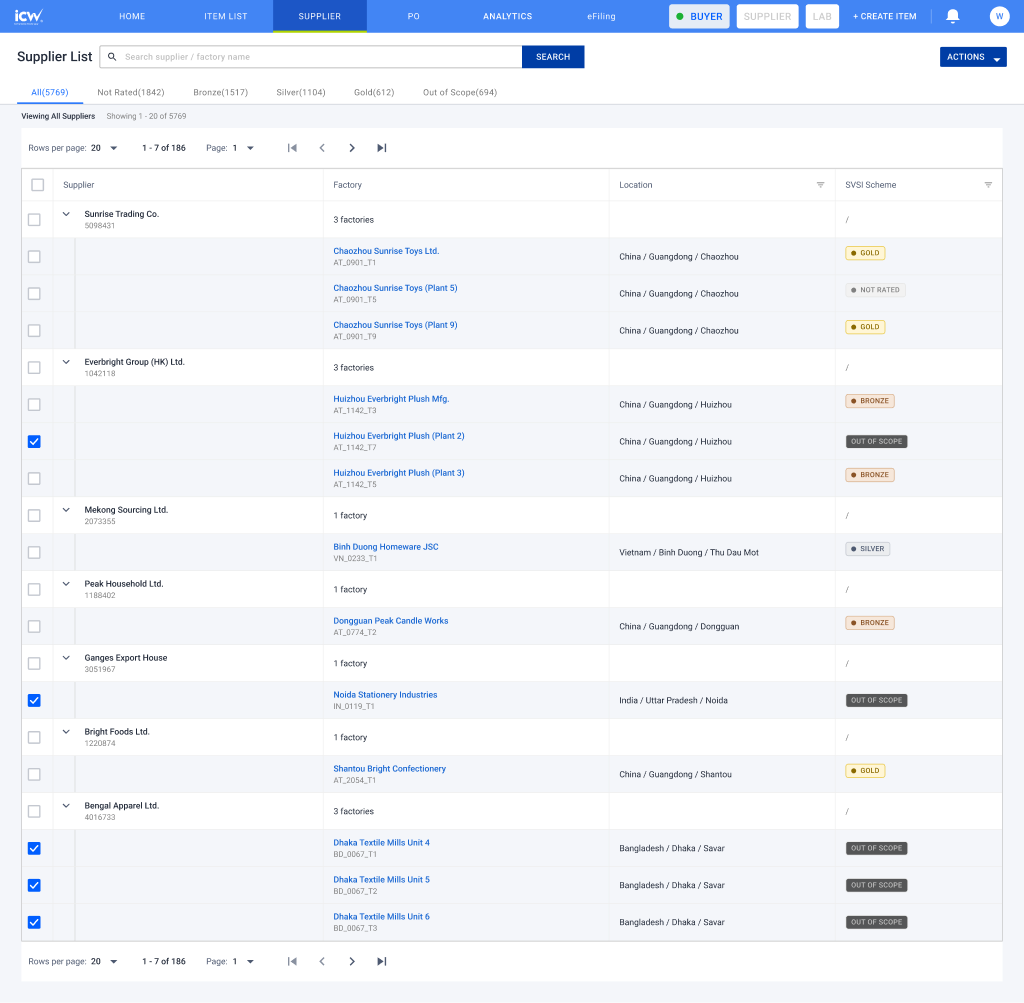This screenshot has width=1024, height=1003.
Task: Open the user avatar menu
Action: click(x=999, y=16)
